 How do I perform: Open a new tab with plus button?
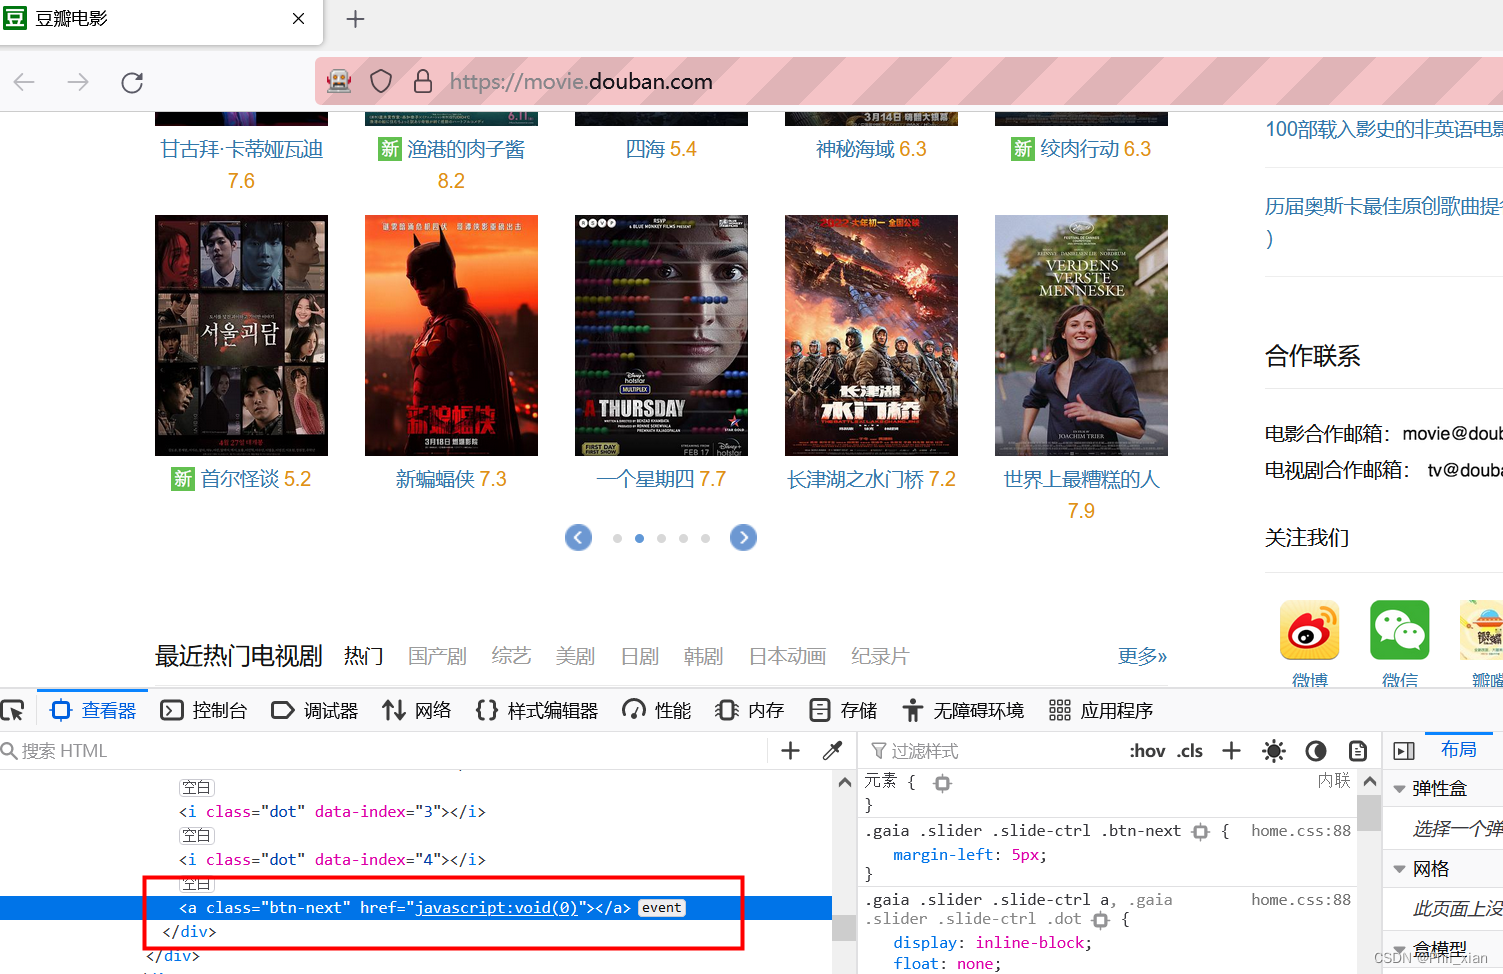[355, 19]
